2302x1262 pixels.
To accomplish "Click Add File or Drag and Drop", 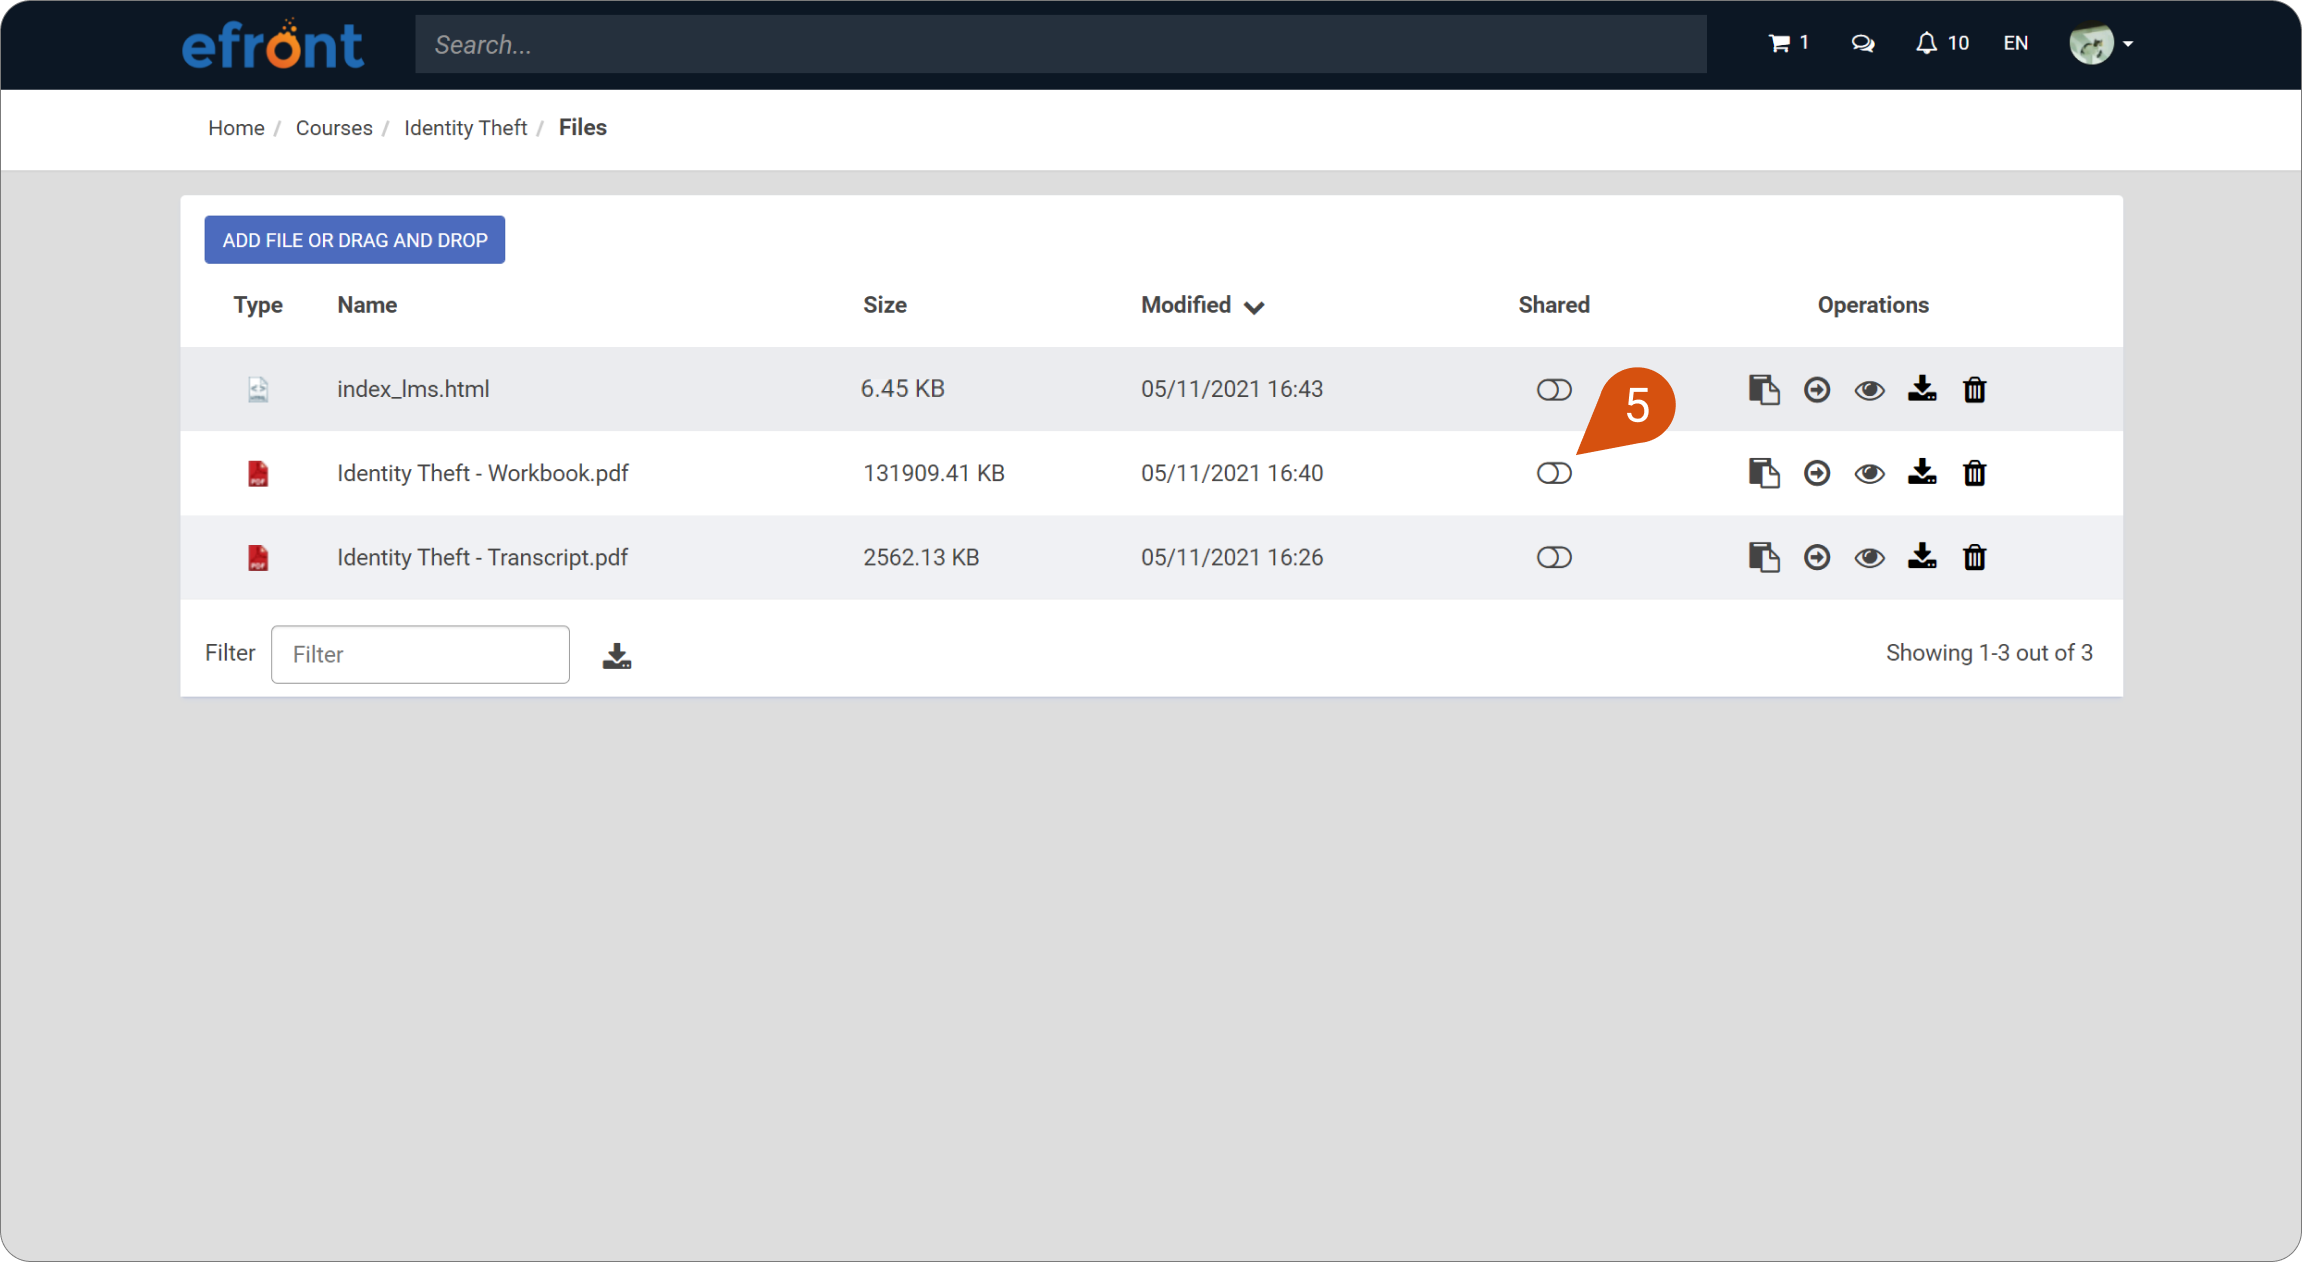I will [355, 240].
